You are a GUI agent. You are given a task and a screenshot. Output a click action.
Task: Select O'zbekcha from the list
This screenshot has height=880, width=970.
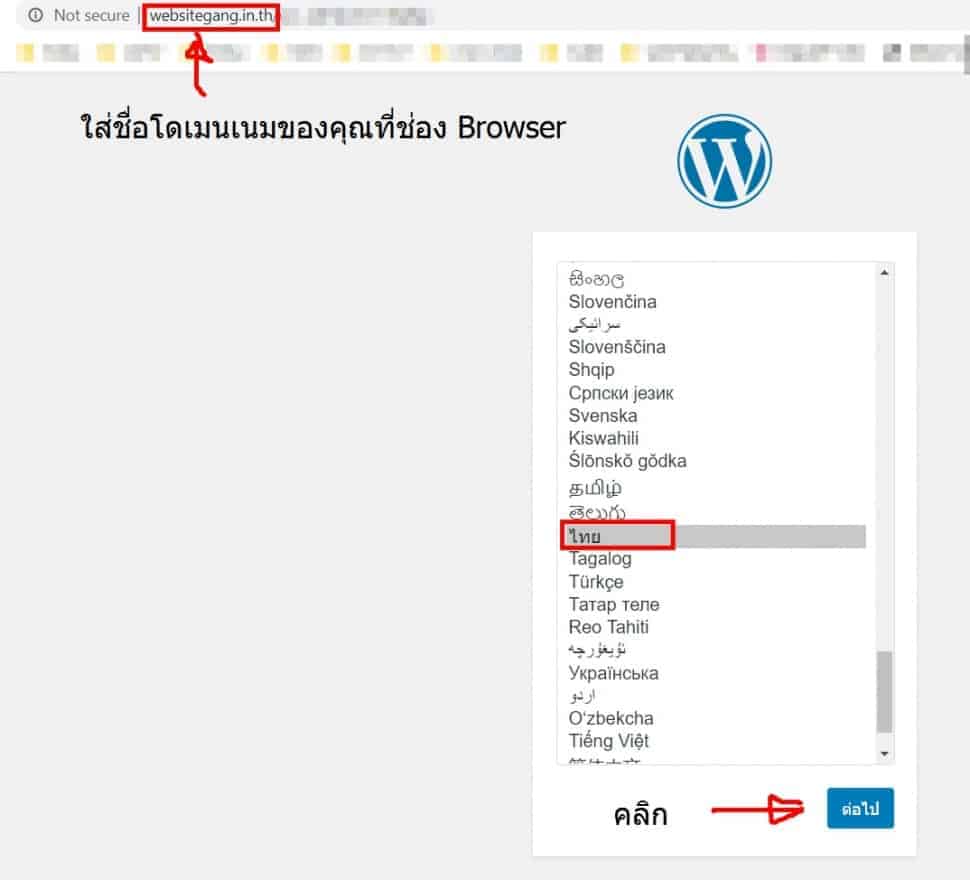pyautogui.click(x=611, y=718)
